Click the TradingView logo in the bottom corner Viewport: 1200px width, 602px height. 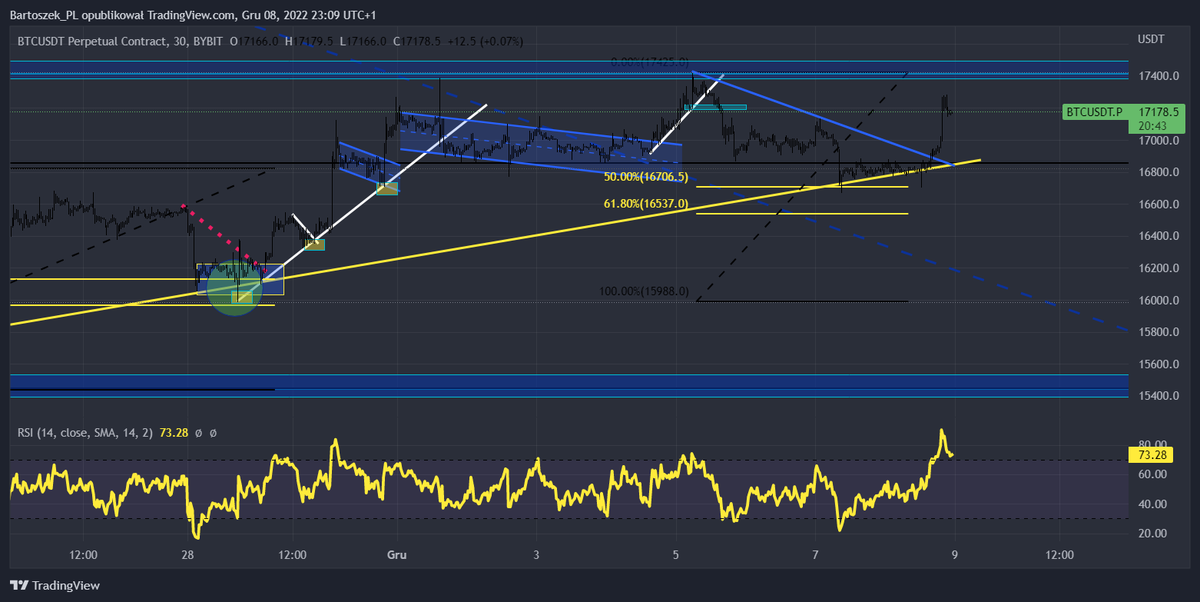coord(55,586)
